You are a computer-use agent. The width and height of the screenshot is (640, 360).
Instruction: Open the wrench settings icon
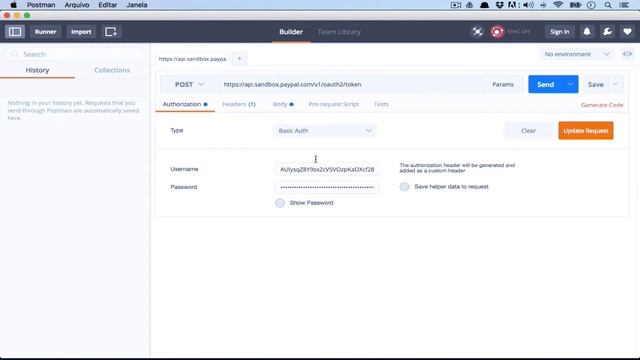pos(607,31)
